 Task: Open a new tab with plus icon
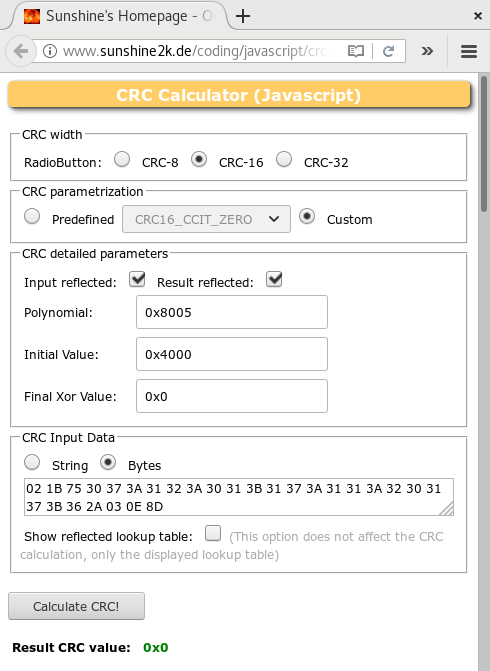point(243,16)
